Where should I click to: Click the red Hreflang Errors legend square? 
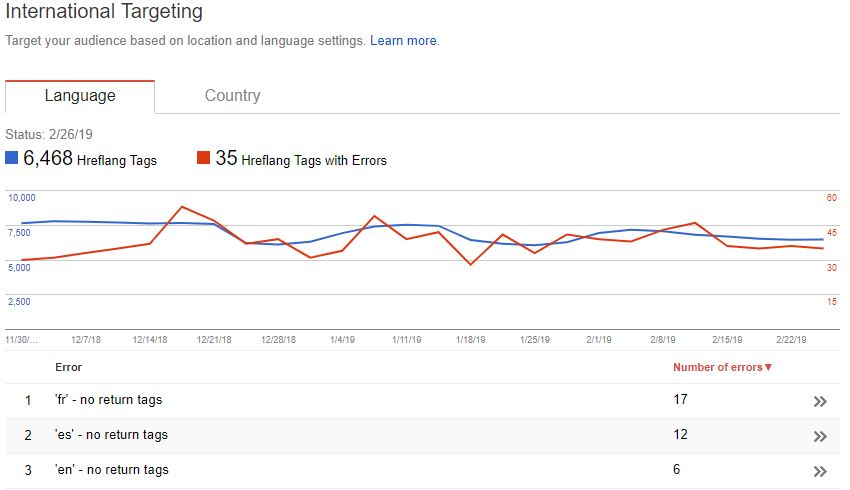click(x=204, y=158)
